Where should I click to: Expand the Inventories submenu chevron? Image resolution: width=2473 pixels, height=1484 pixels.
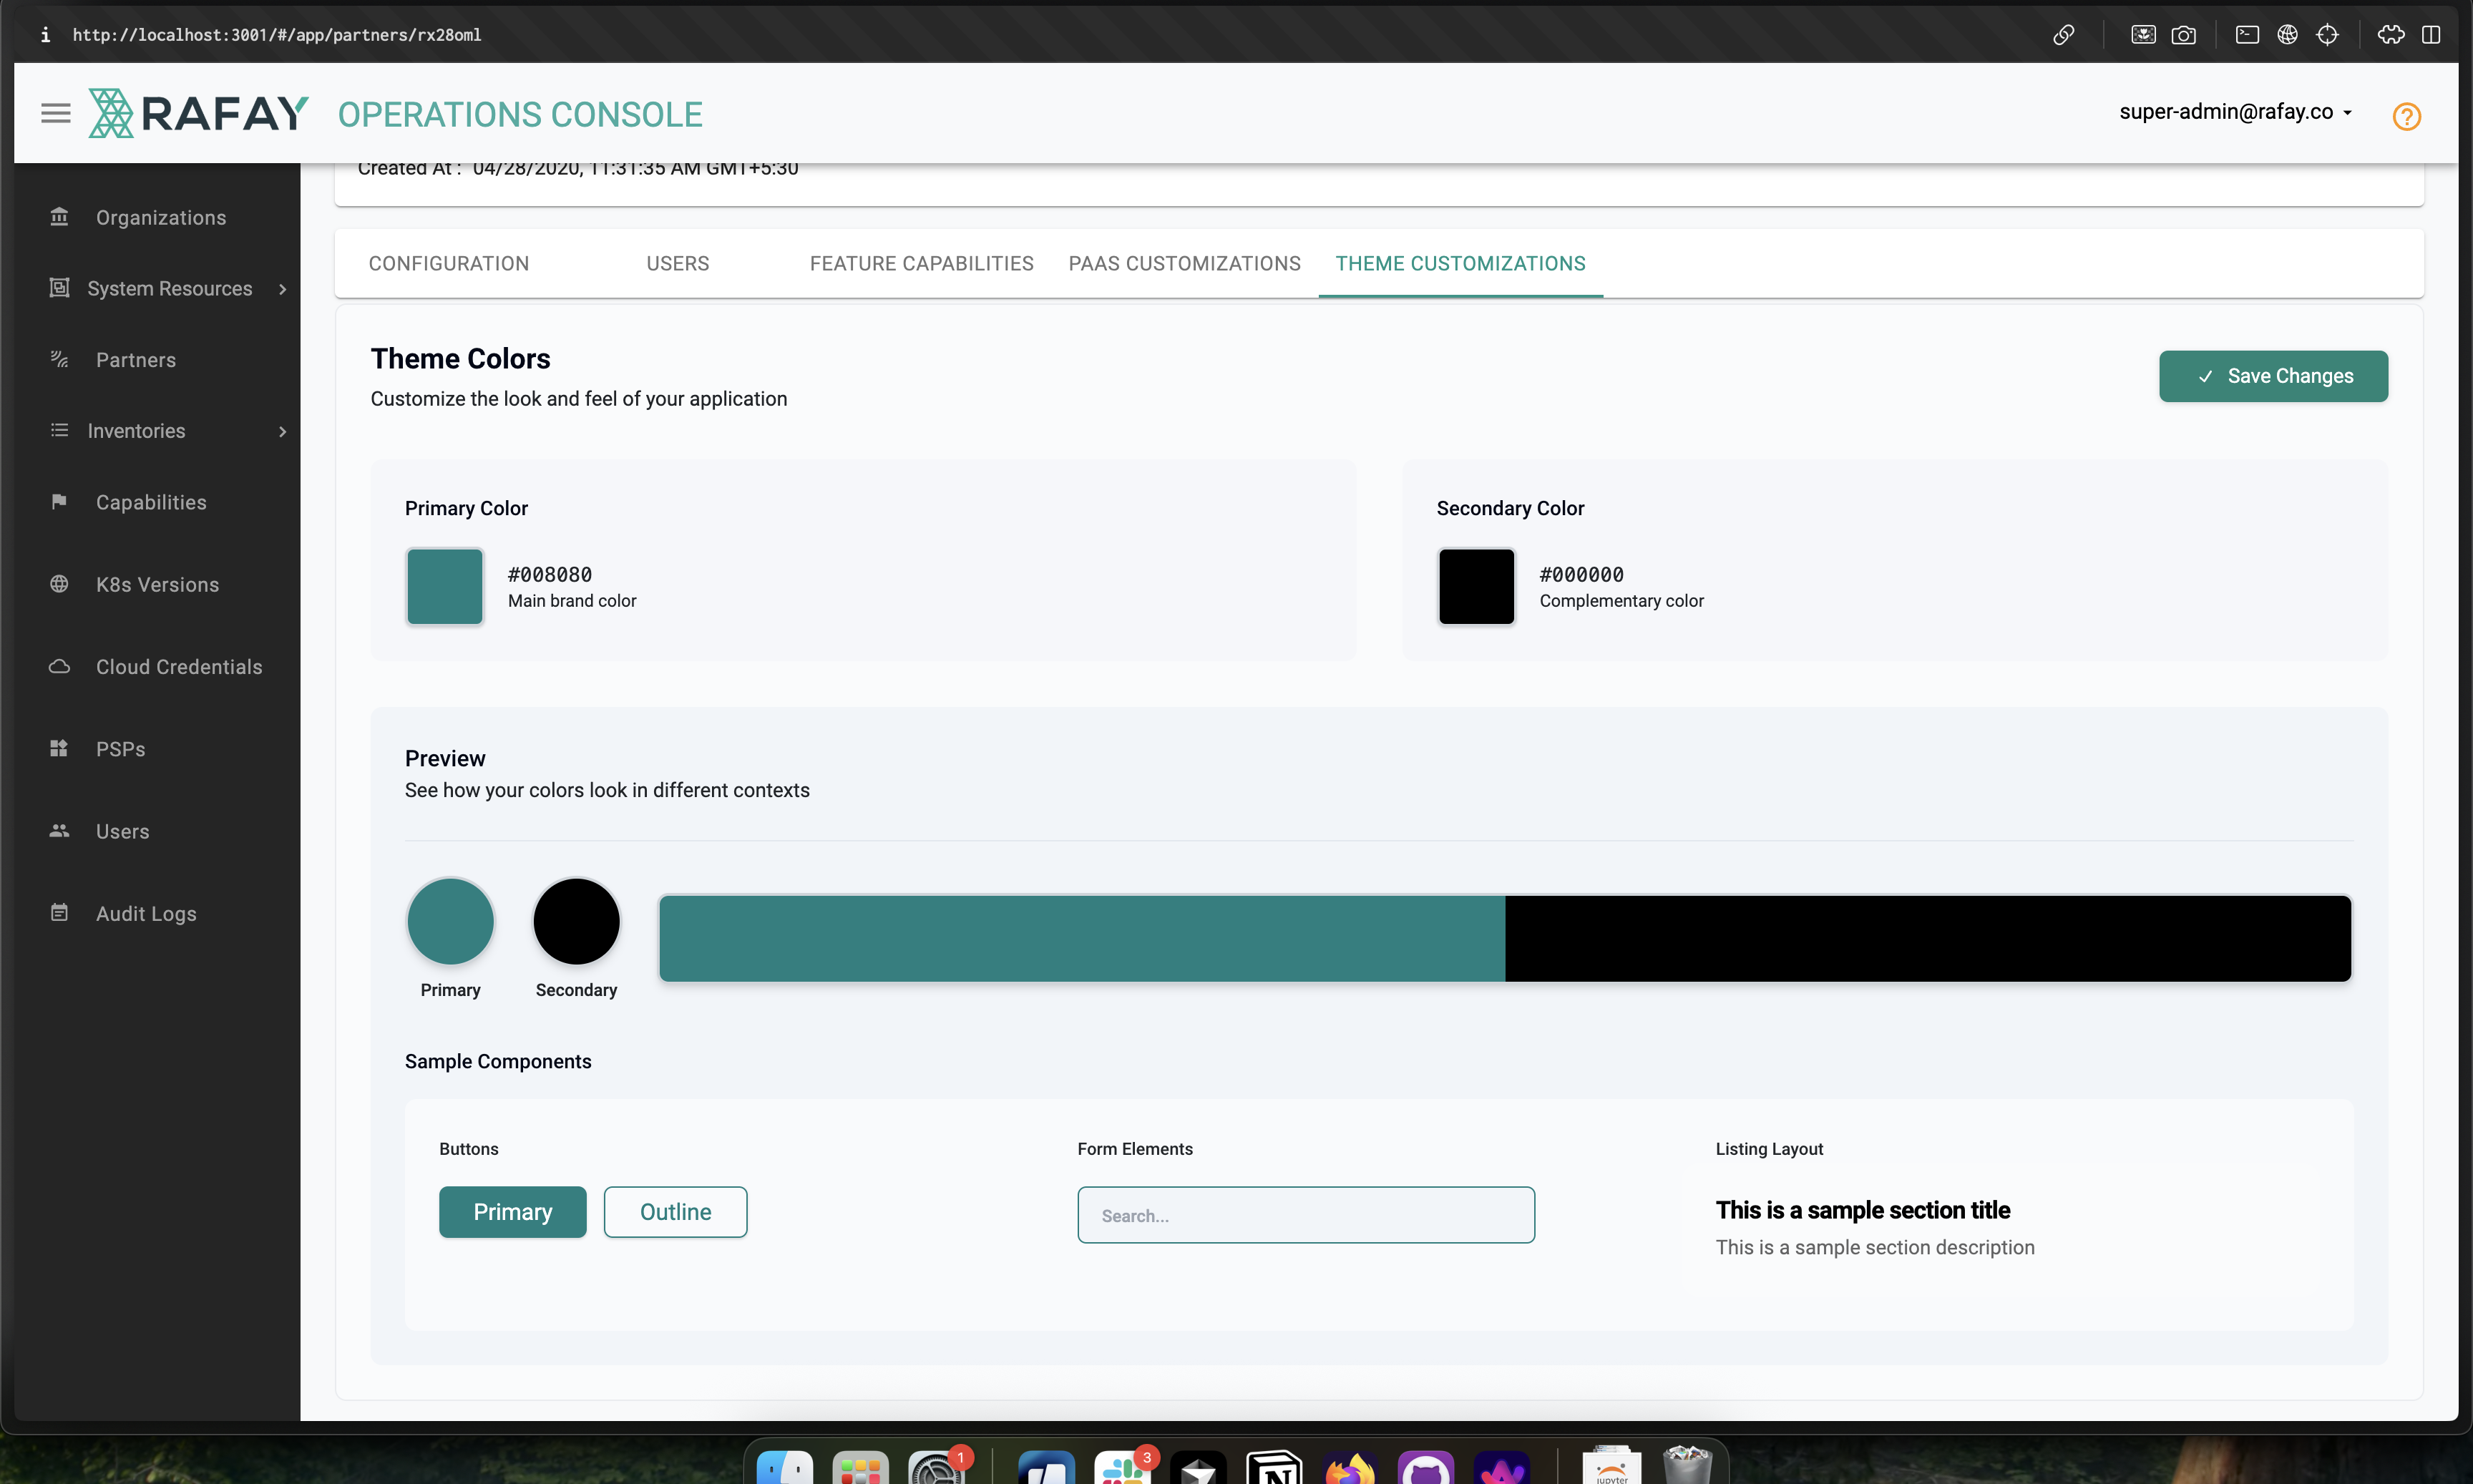[283, 432]
